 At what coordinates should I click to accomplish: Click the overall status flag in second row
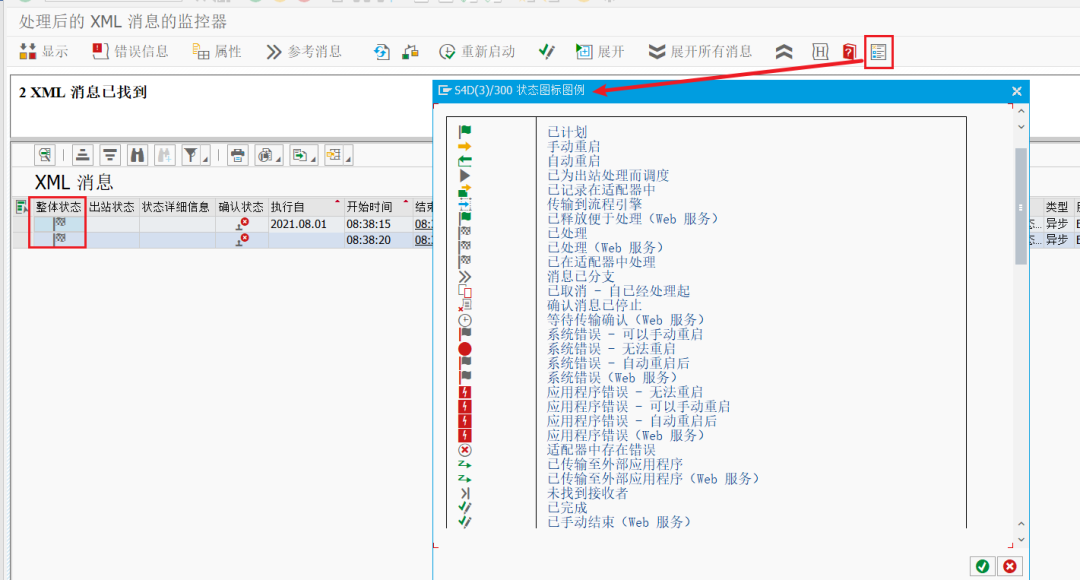(x=59, y=239)
